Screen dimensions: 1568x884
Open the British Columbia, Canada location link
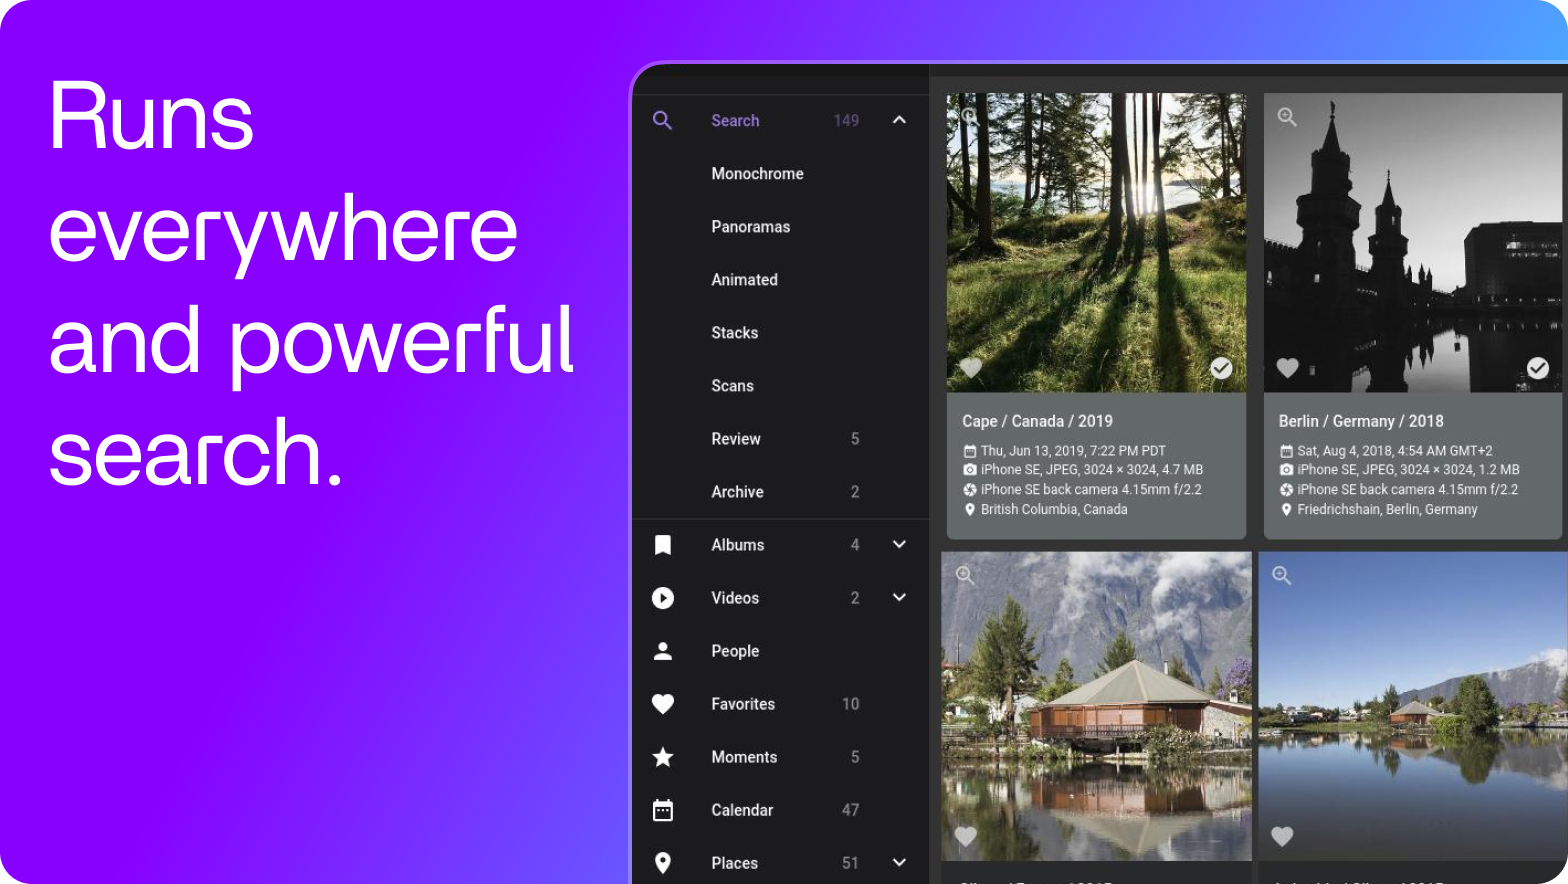1053,510
